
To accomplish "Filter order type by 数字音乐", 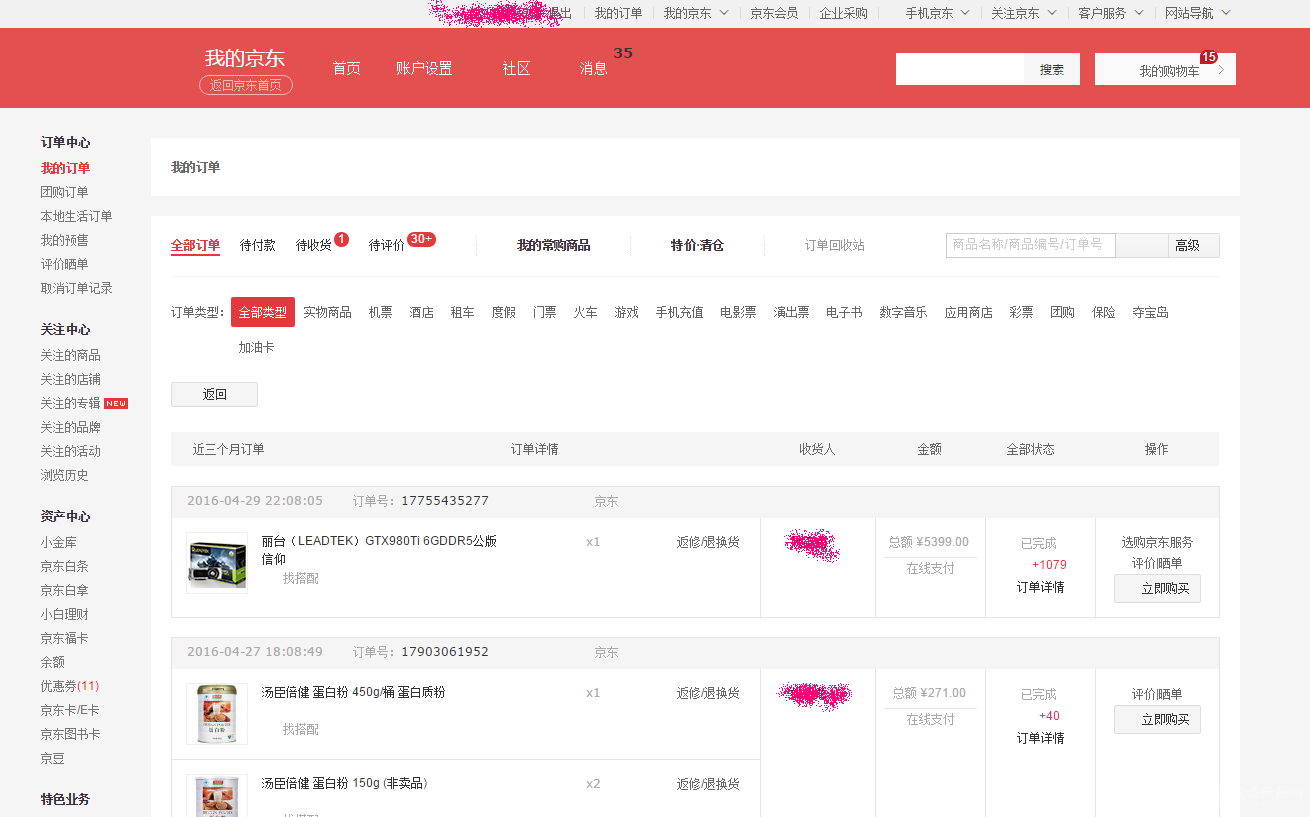I will click(x=903, y=312).
